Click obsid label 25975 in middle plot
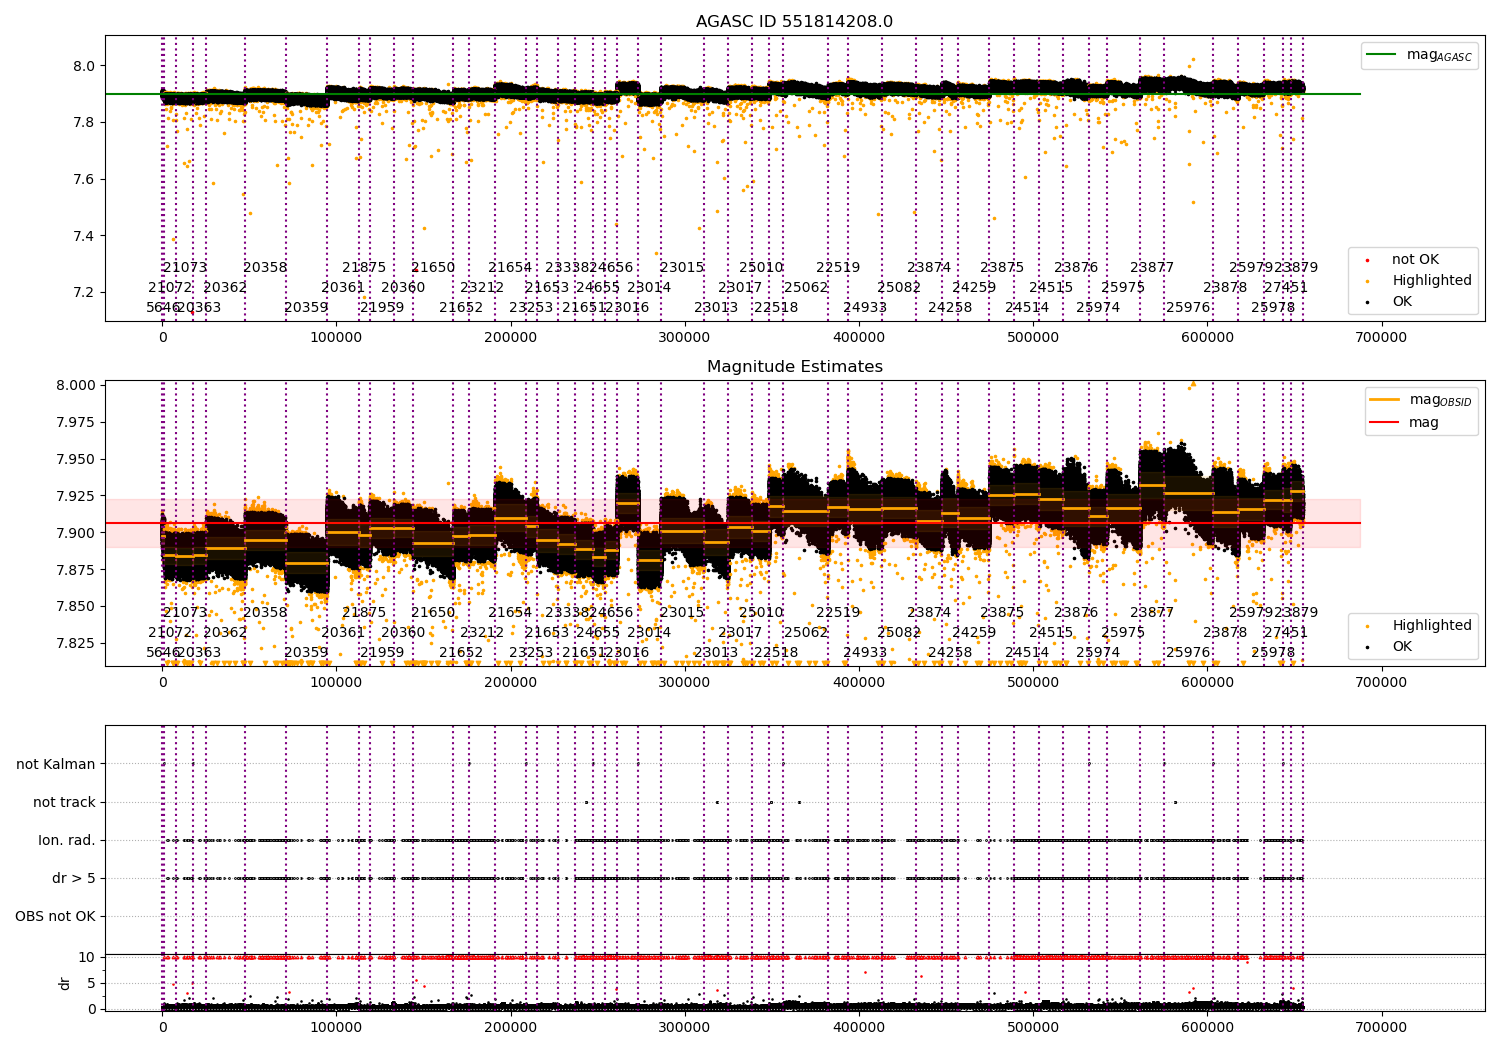This screenshot has height=1050, width=1500. click(1123, 633)
